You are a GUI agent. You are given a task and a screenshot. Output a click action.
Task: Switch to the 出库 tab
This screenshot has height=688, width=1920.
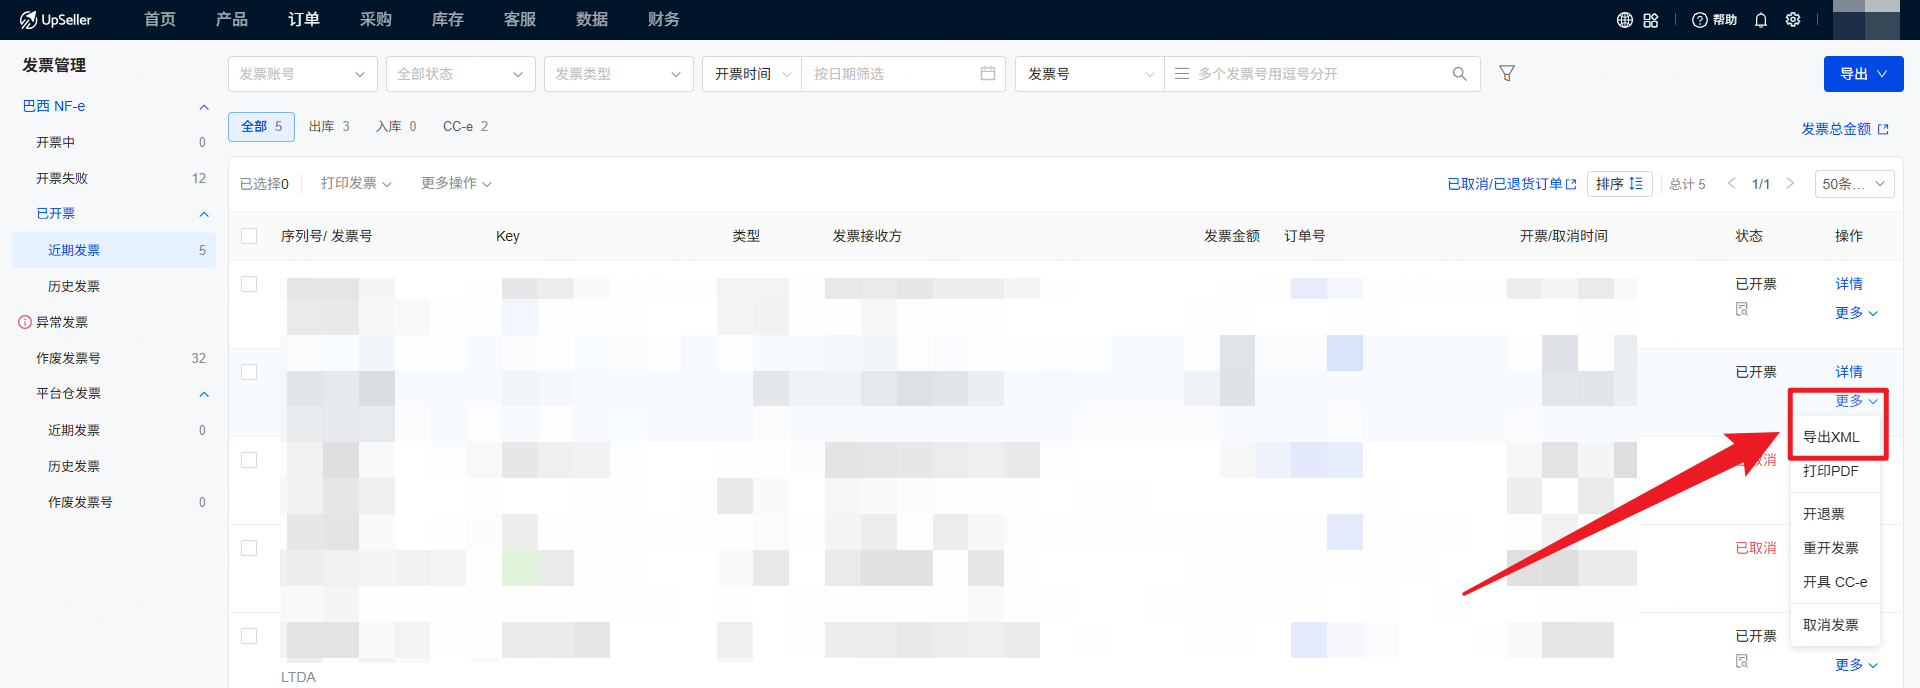click(x=329, y=127)
